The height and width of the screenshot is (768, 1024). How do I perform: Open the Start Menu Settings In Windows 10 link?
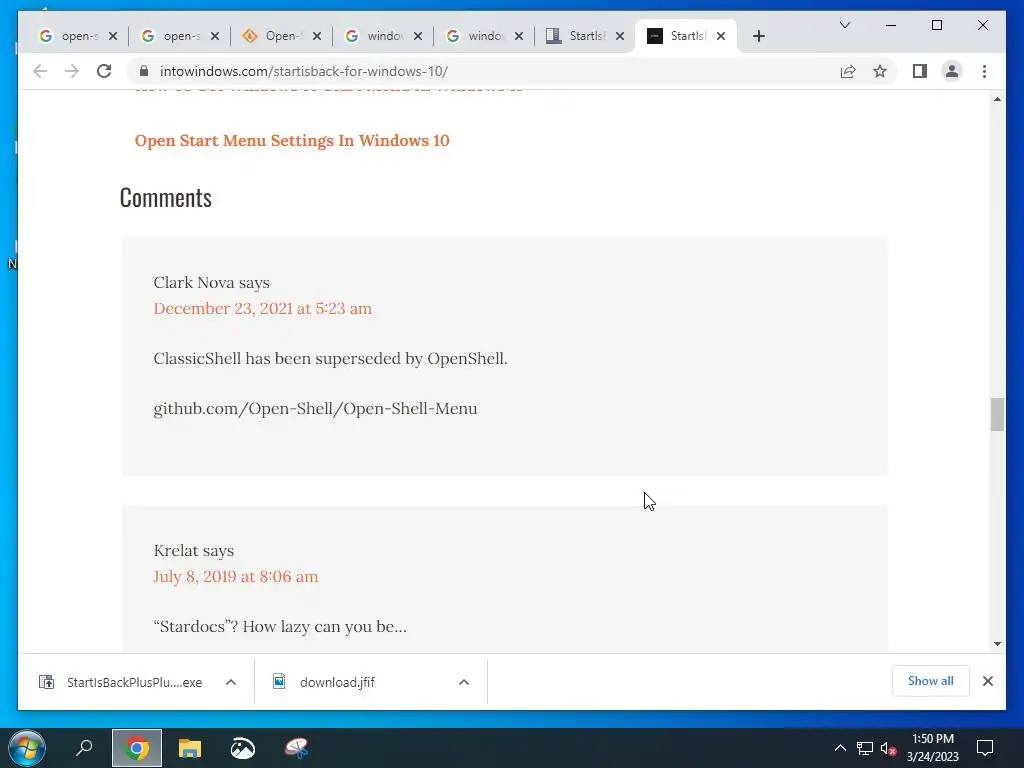(x=292, y=140)
